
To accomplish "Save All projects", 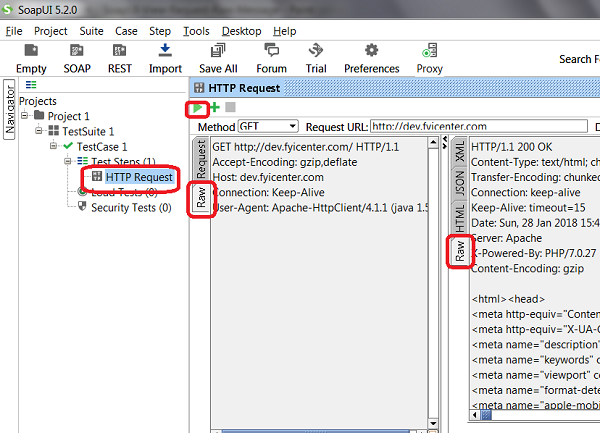I will click(x=218, y=59).
